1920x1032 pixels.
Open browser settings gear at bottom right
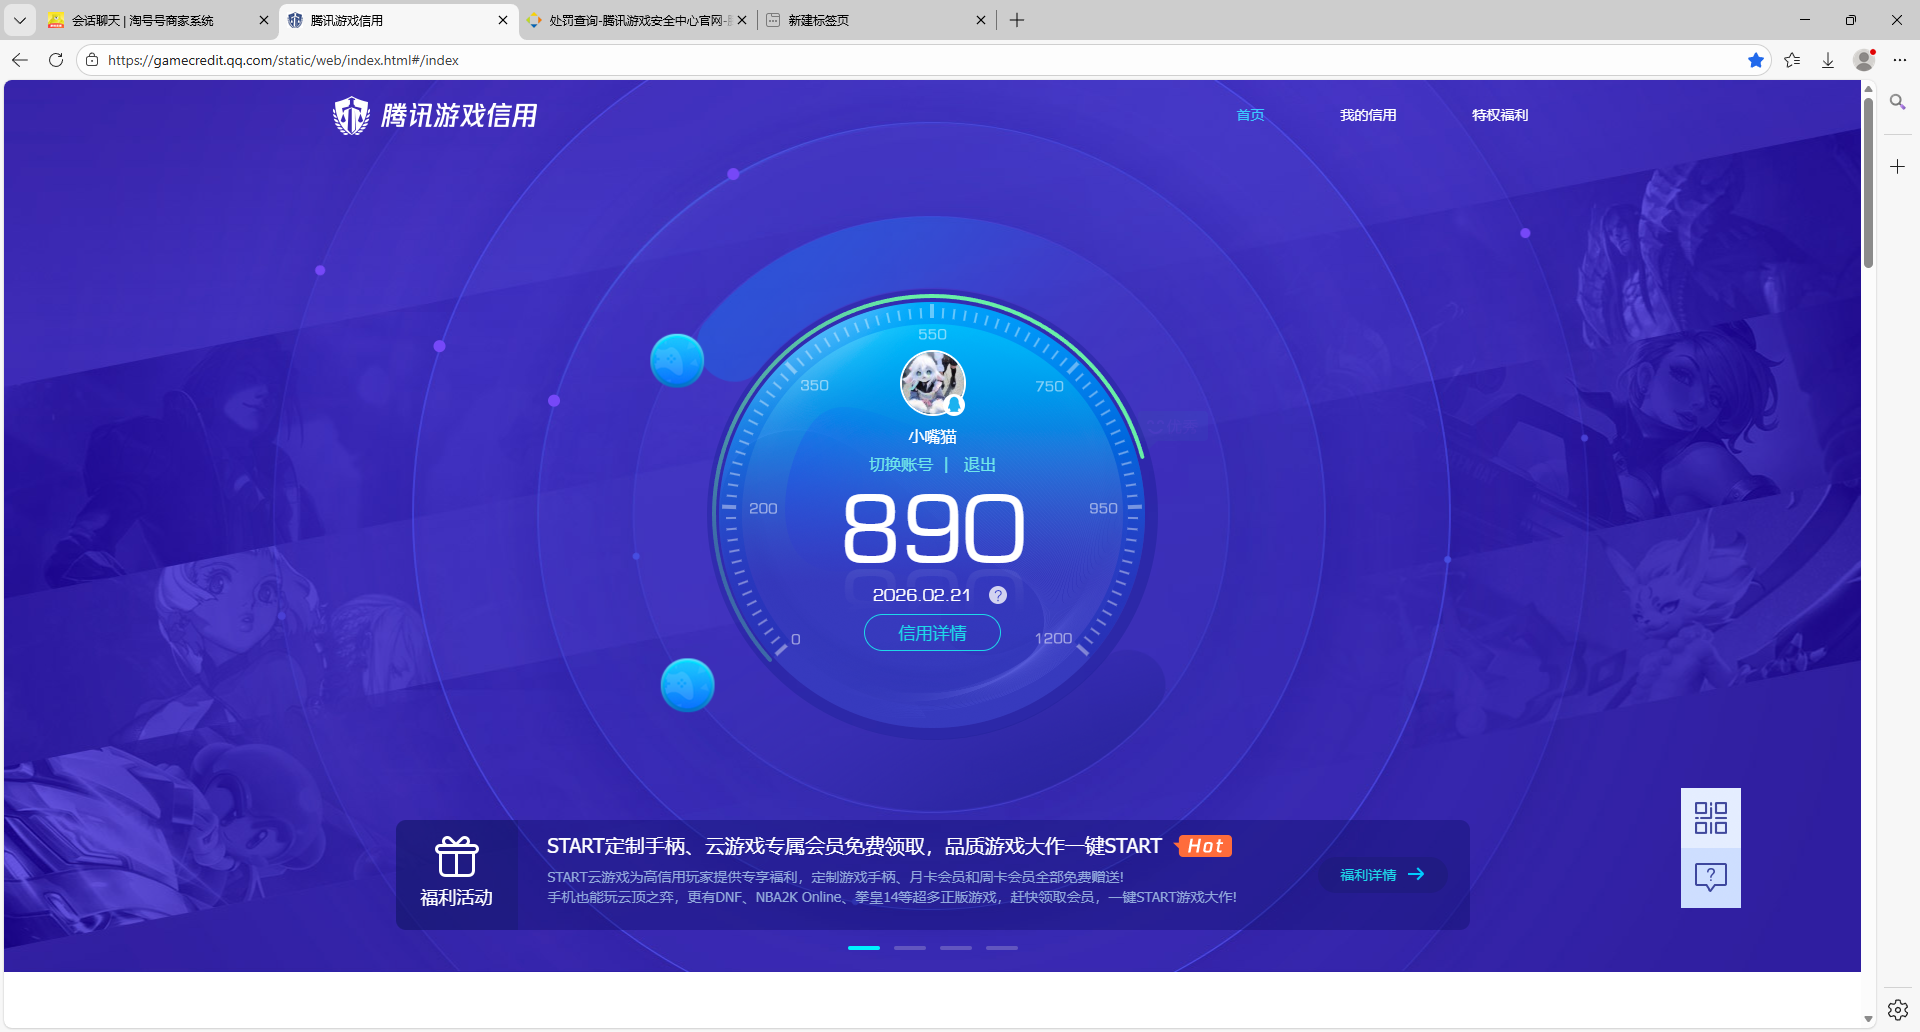pos(1897,1009)
